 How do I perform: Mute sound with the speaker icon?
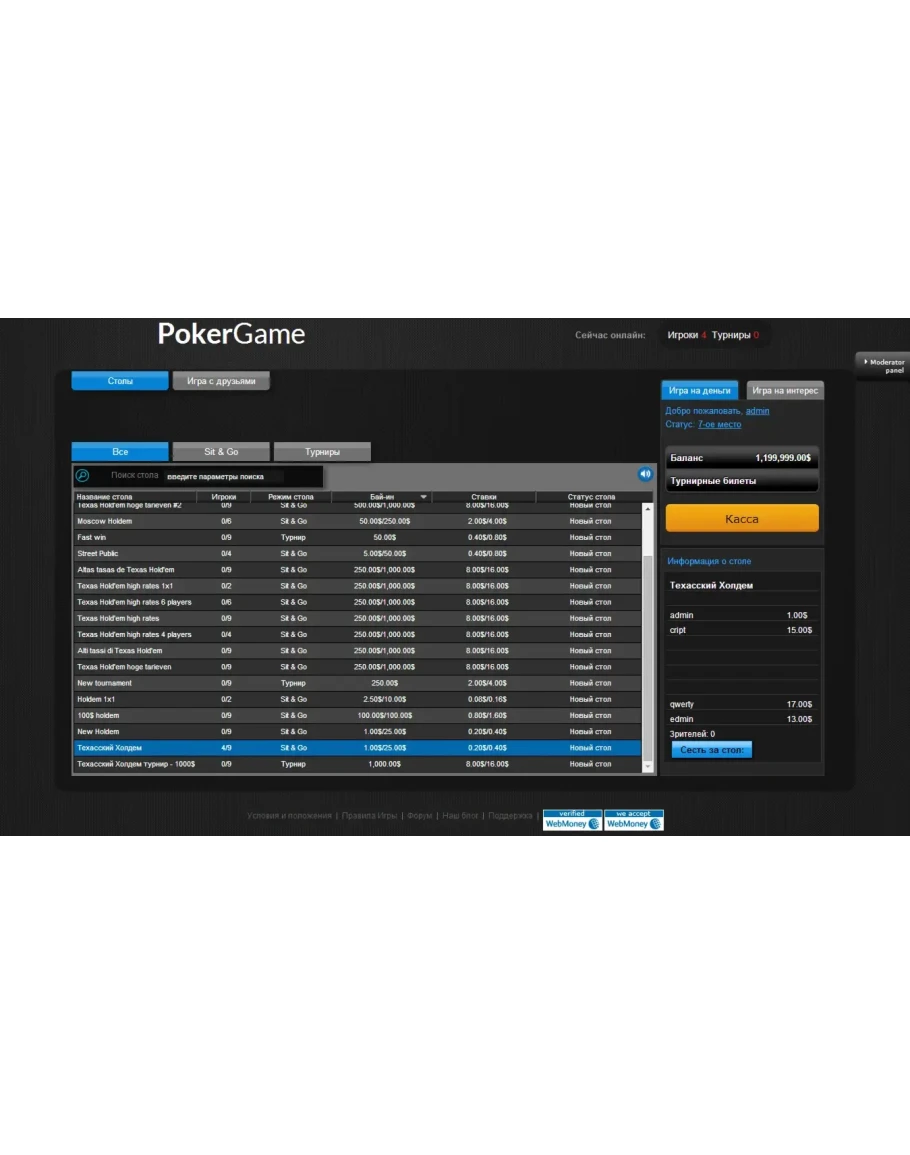click(645, 474)
